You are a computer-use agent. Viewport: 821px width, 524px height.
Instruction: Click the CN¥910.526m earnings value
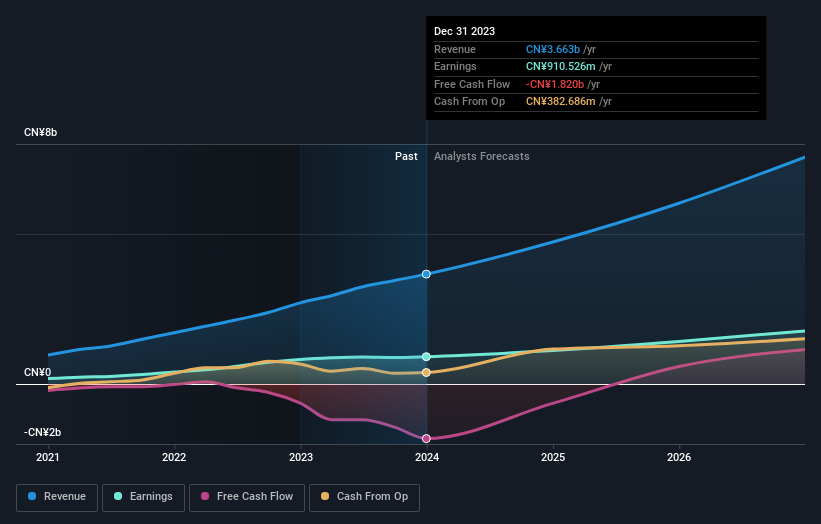coord(561,66)
